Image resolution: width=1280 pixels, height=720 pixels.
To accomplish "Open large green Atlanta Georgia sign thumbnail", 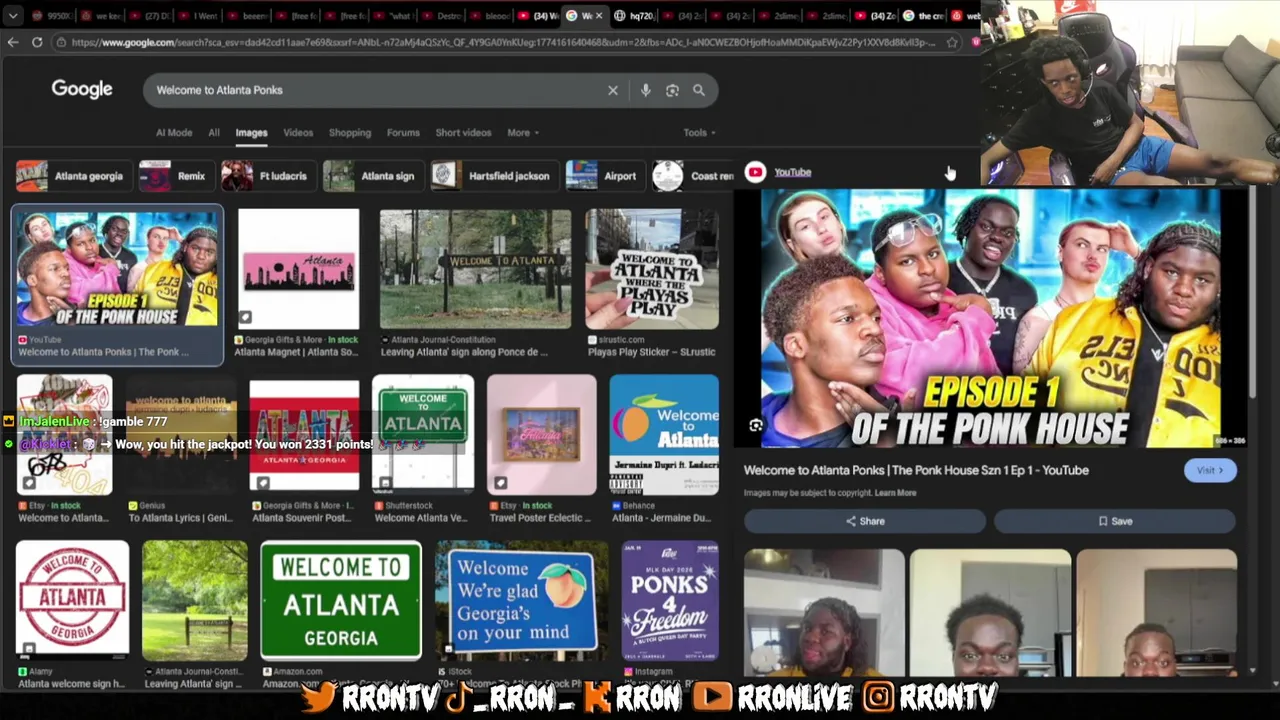I will point(341,601).
